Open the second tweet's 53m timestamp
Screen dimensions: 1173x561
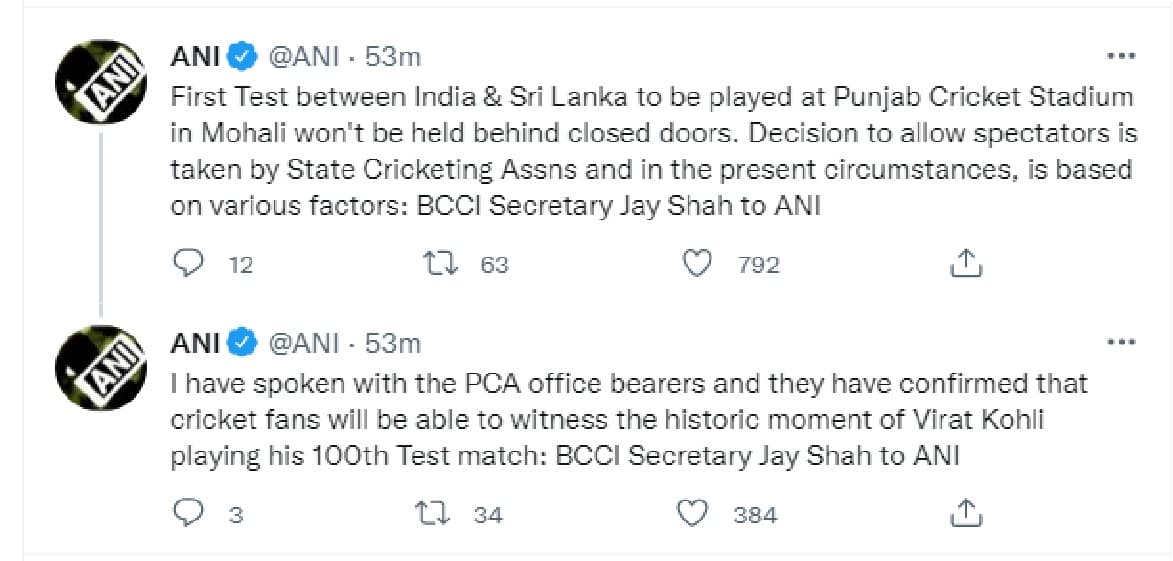click(x=394, y=344)
